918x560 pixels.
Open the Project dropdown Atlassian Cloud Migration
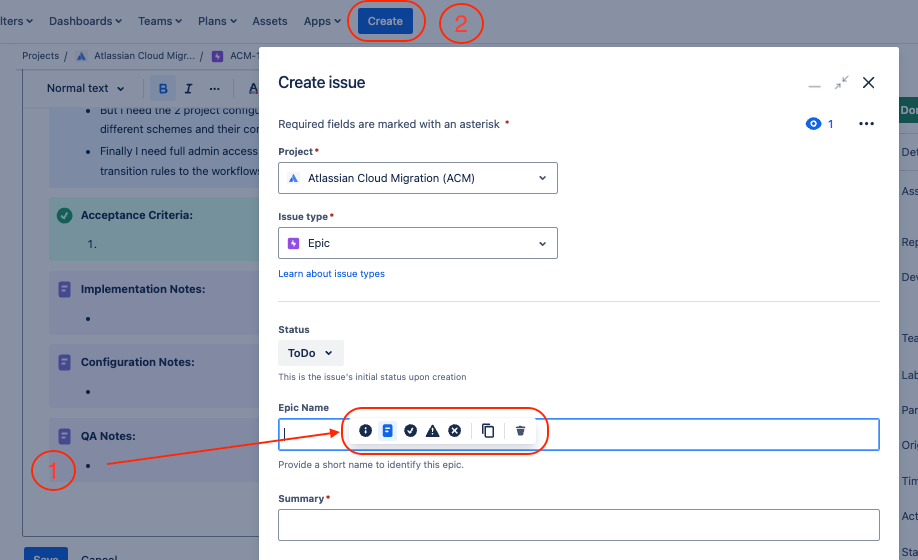417,178
